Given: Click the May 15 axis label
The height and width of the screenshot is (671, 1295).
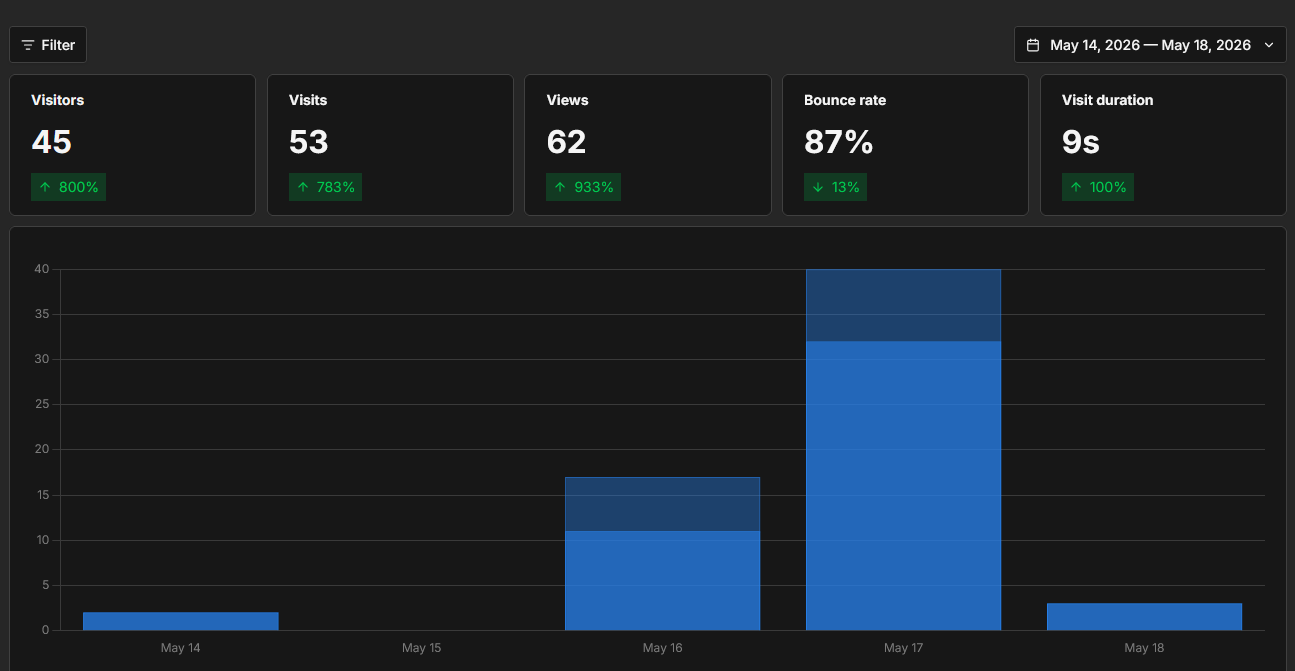Looking at the screenshot, I should 421,648.
